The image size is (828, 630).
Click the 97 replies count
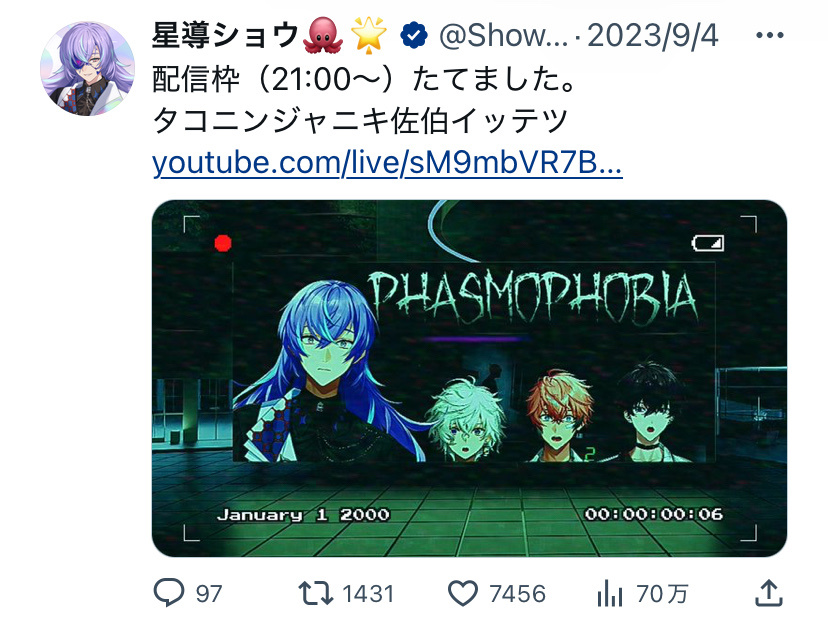(209, 594)
